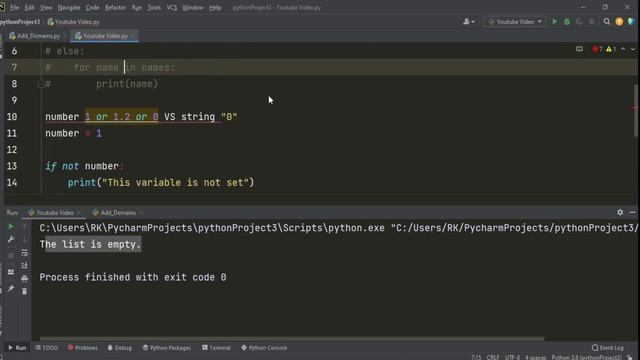Open the View menu
The image size is (640, 360).
[46, 7]
